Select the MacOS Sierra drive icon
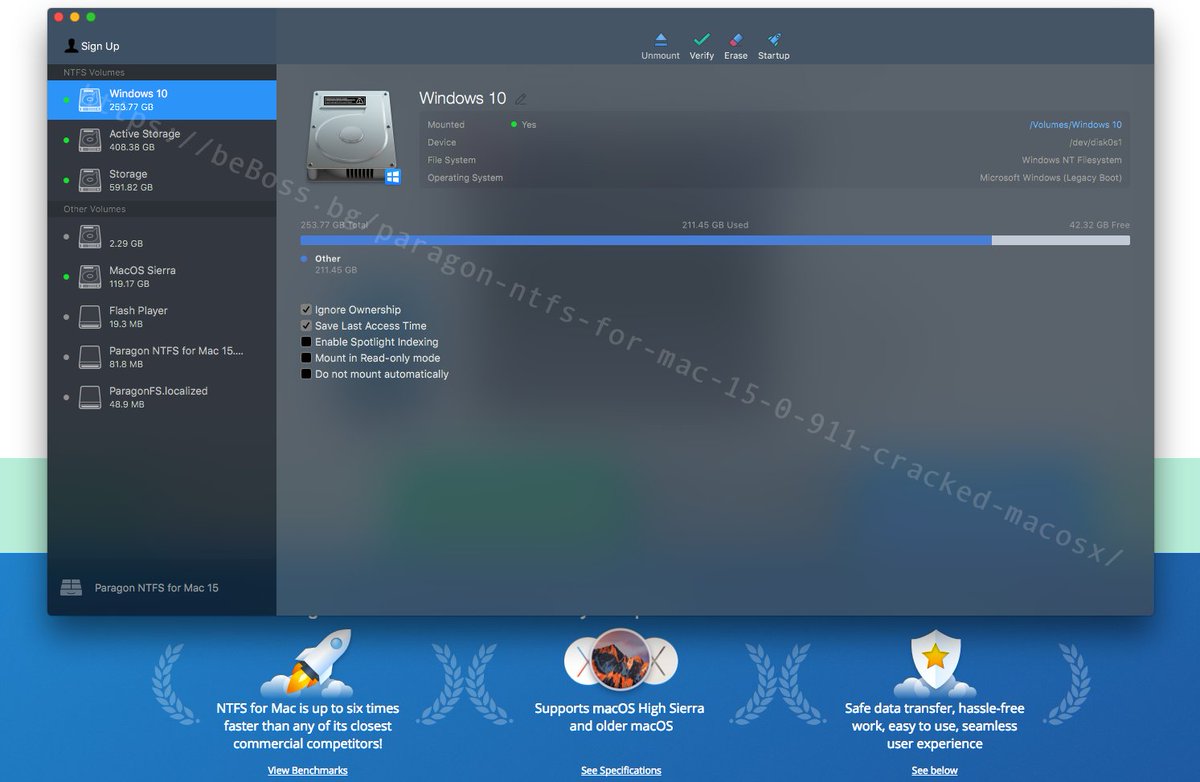 coord(91,277)
